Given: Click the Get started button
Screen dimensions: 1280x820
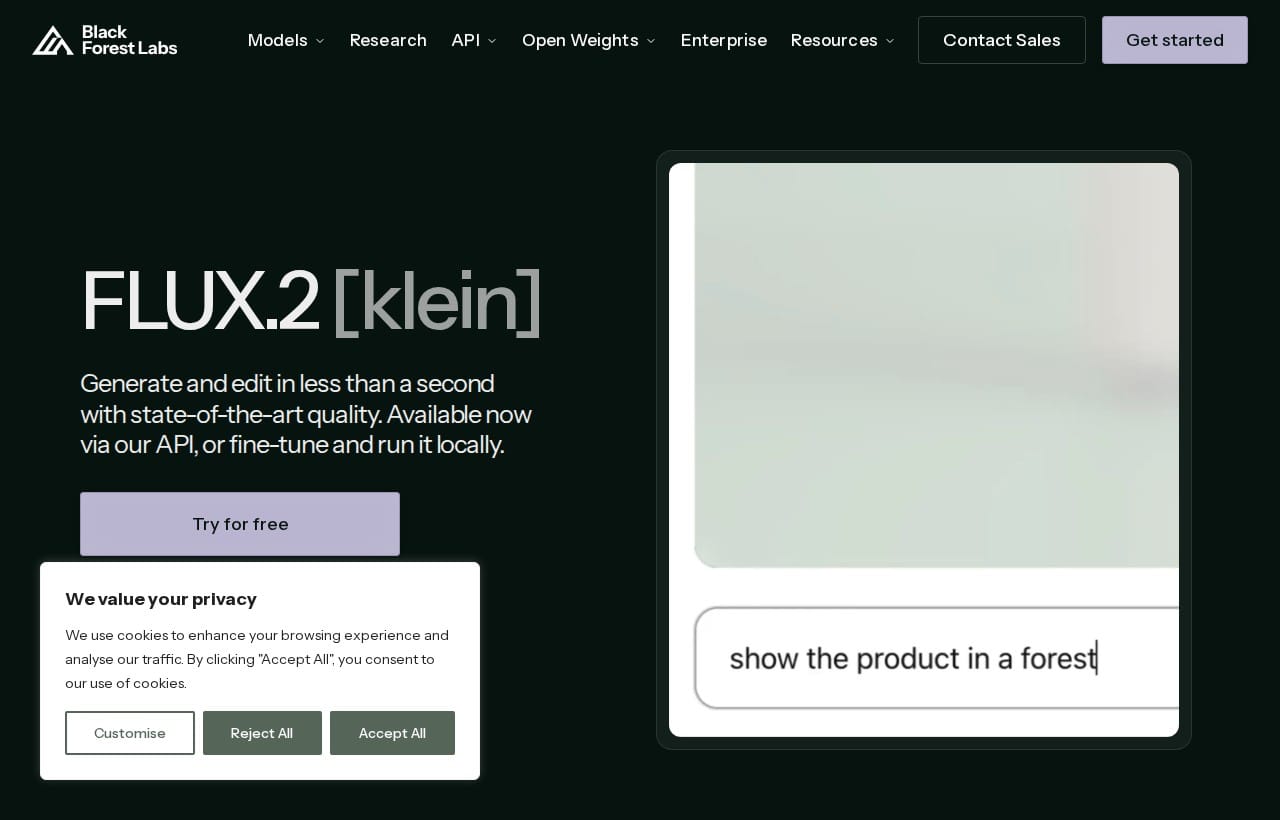Looking at the screenshot, I should pos(1175,40).
